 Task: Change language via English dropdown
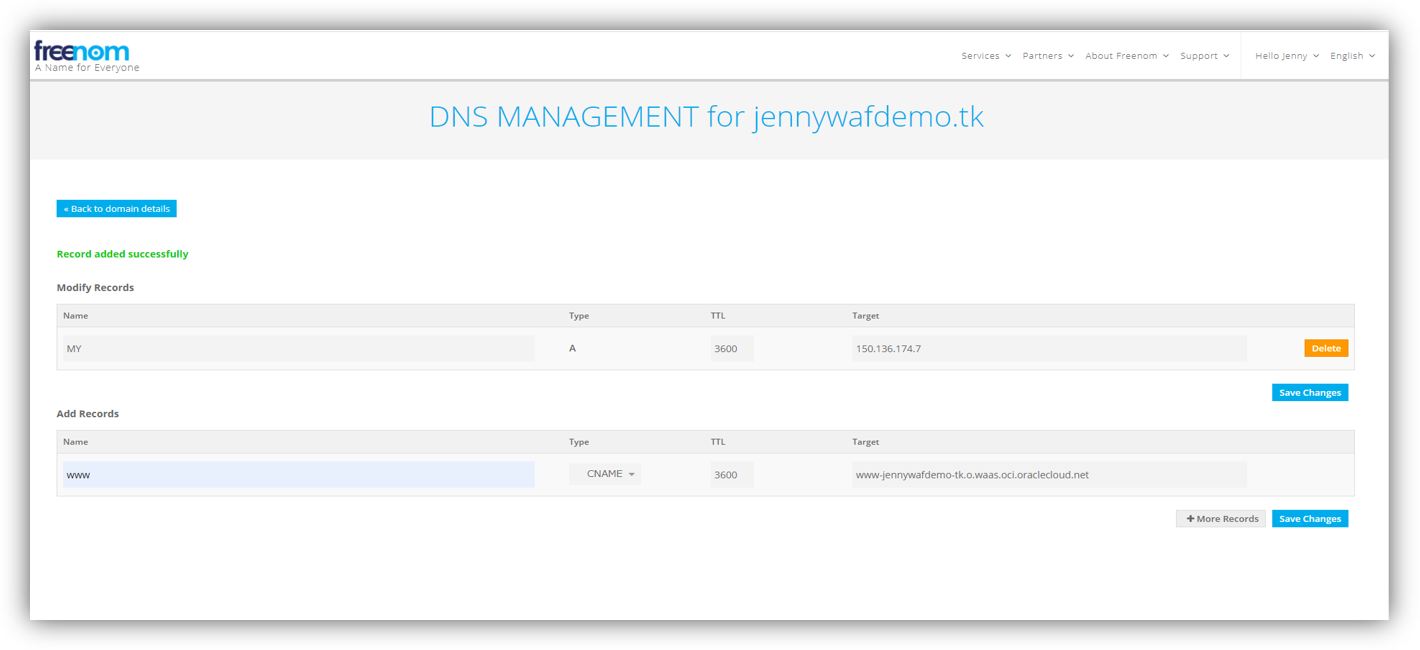click(1352, 56)
